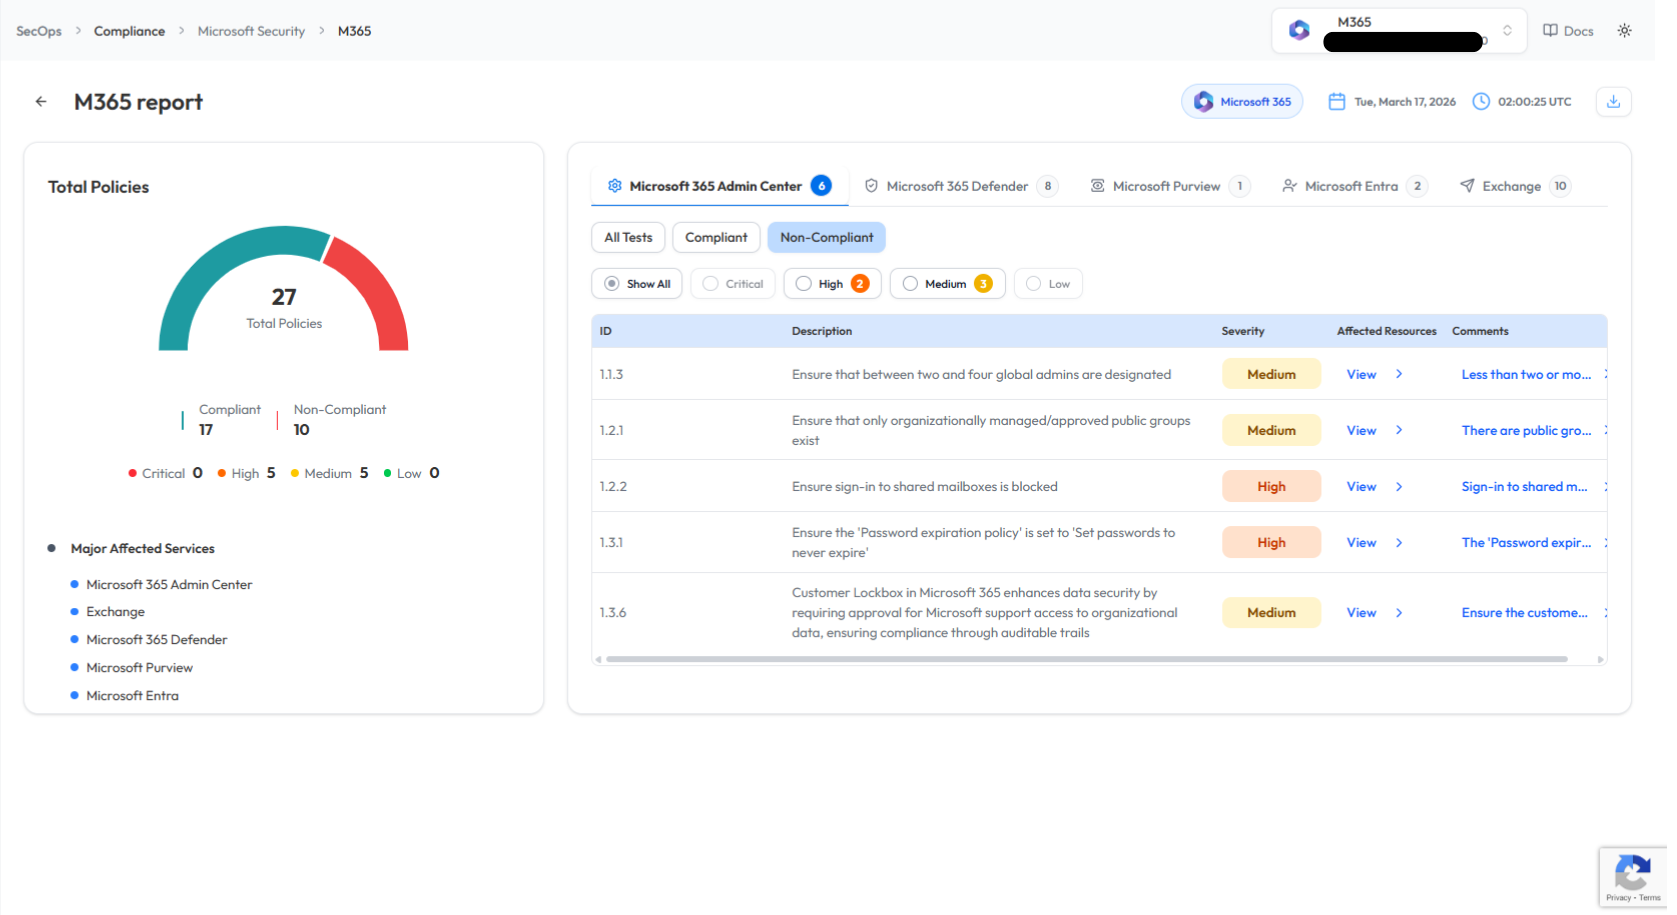Click the table's horizontal scrollbar
The height and width of the screenshot is (915, 1677).
(1086, 659)
